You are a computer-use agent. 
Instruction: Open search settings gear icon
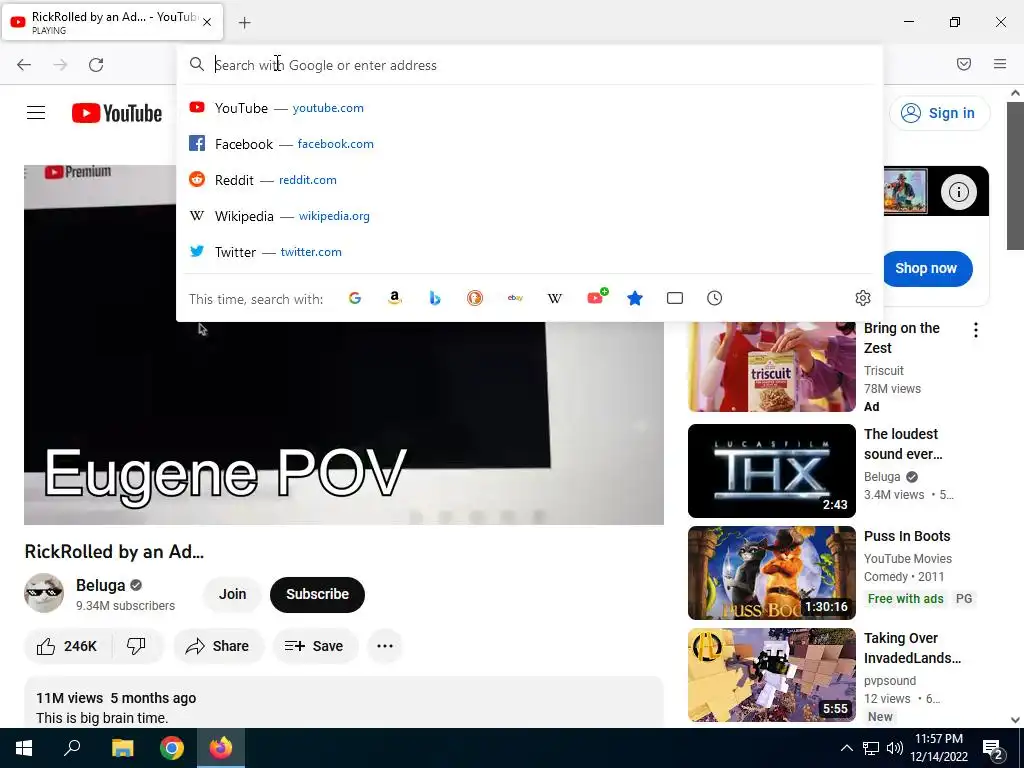[x=863, y=298]
